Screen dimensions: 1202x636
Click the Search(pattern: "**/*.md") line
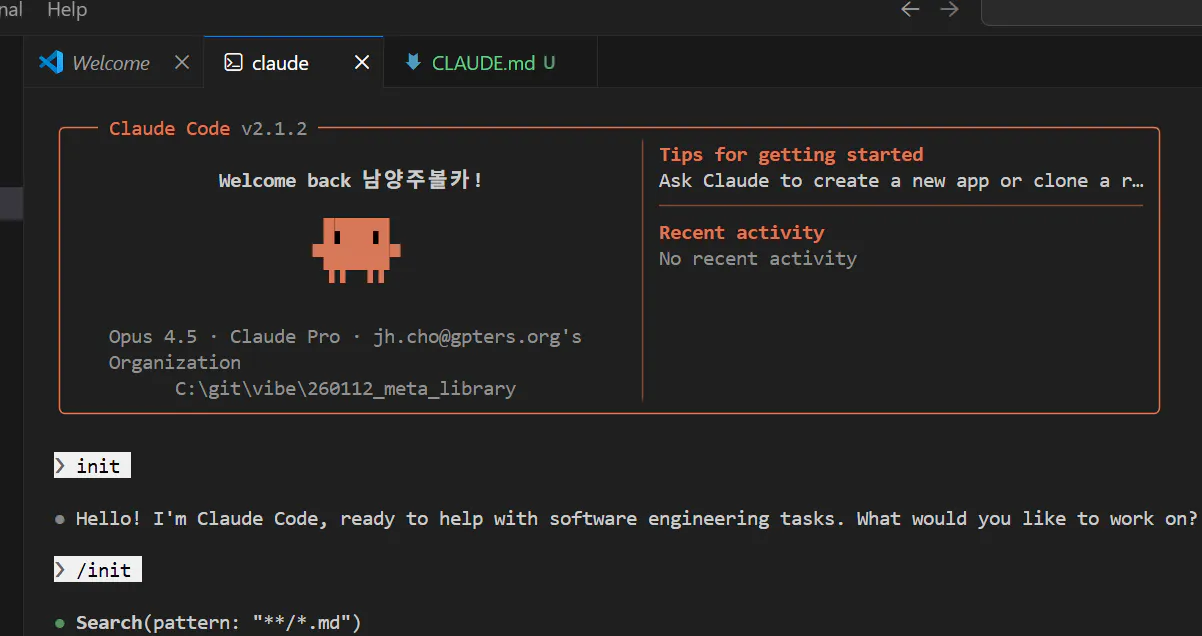tap(218, 623)
